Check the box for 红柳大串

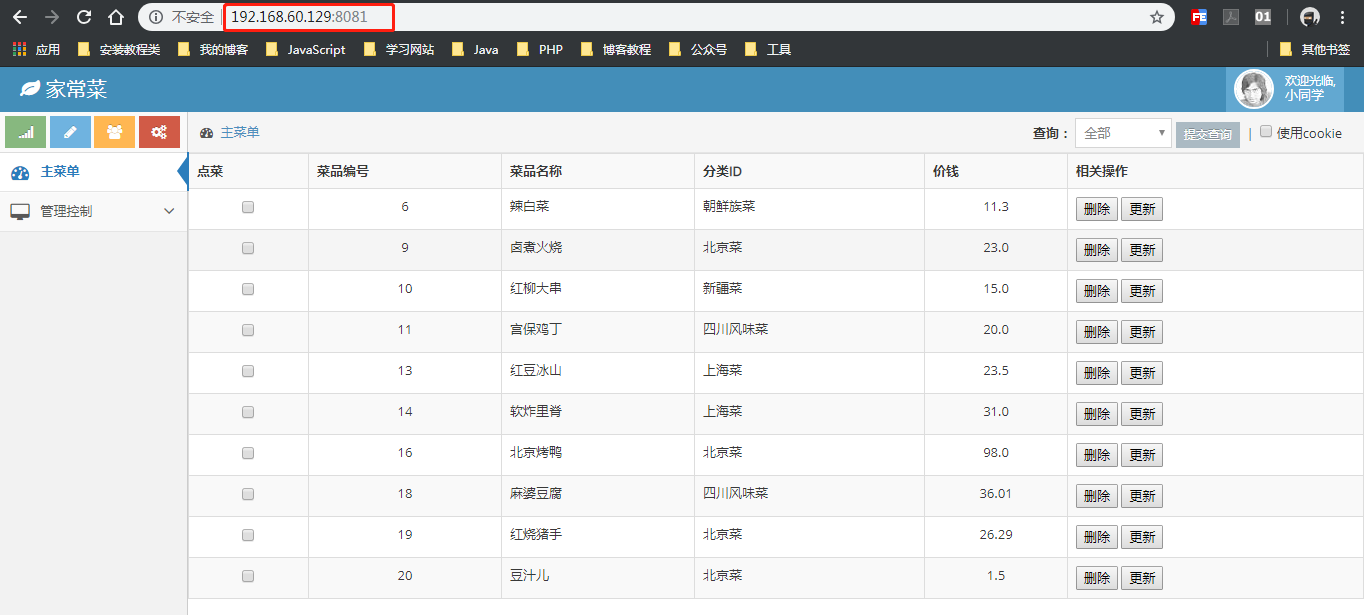click(248, 289)
